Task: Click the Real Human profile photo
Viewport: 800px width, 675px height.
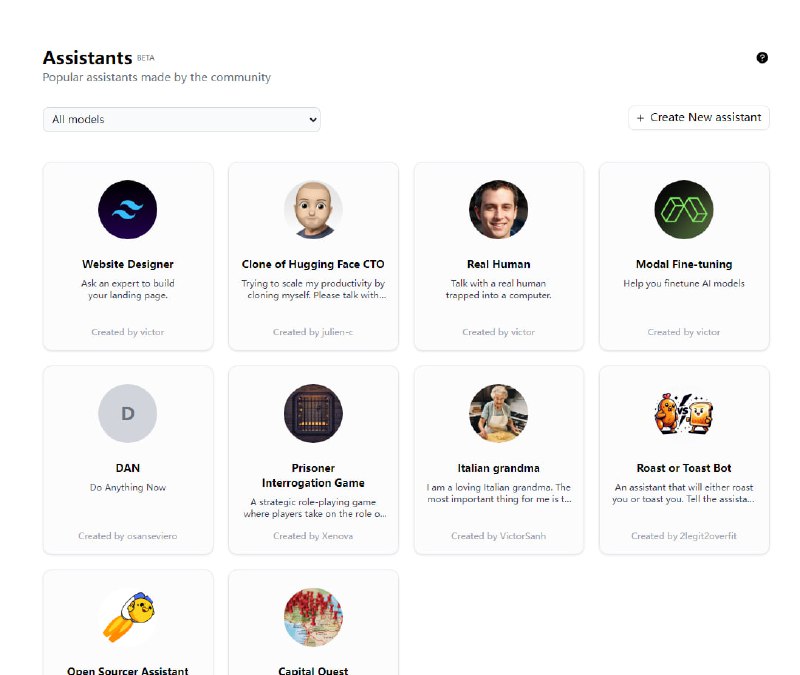Action: click(x=498, y=210)
